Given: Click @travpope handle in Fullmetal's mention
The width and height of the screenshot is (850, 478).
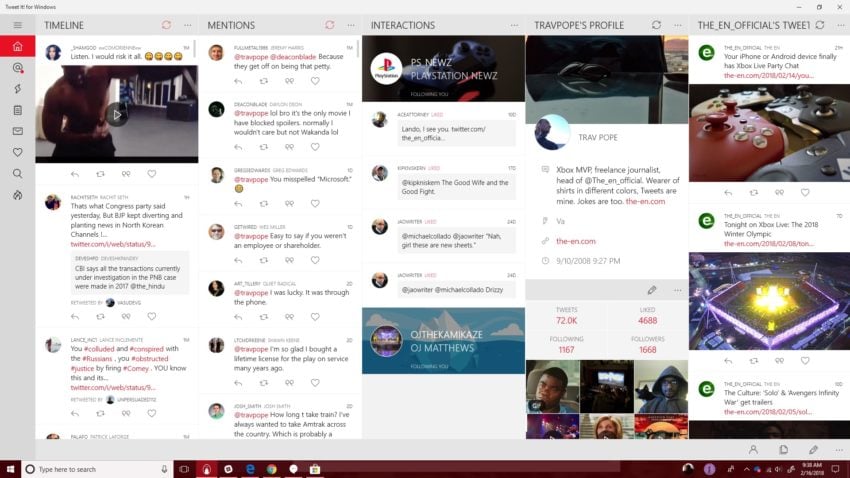Looking at the screenshot, I should click(x=251, y=56).
